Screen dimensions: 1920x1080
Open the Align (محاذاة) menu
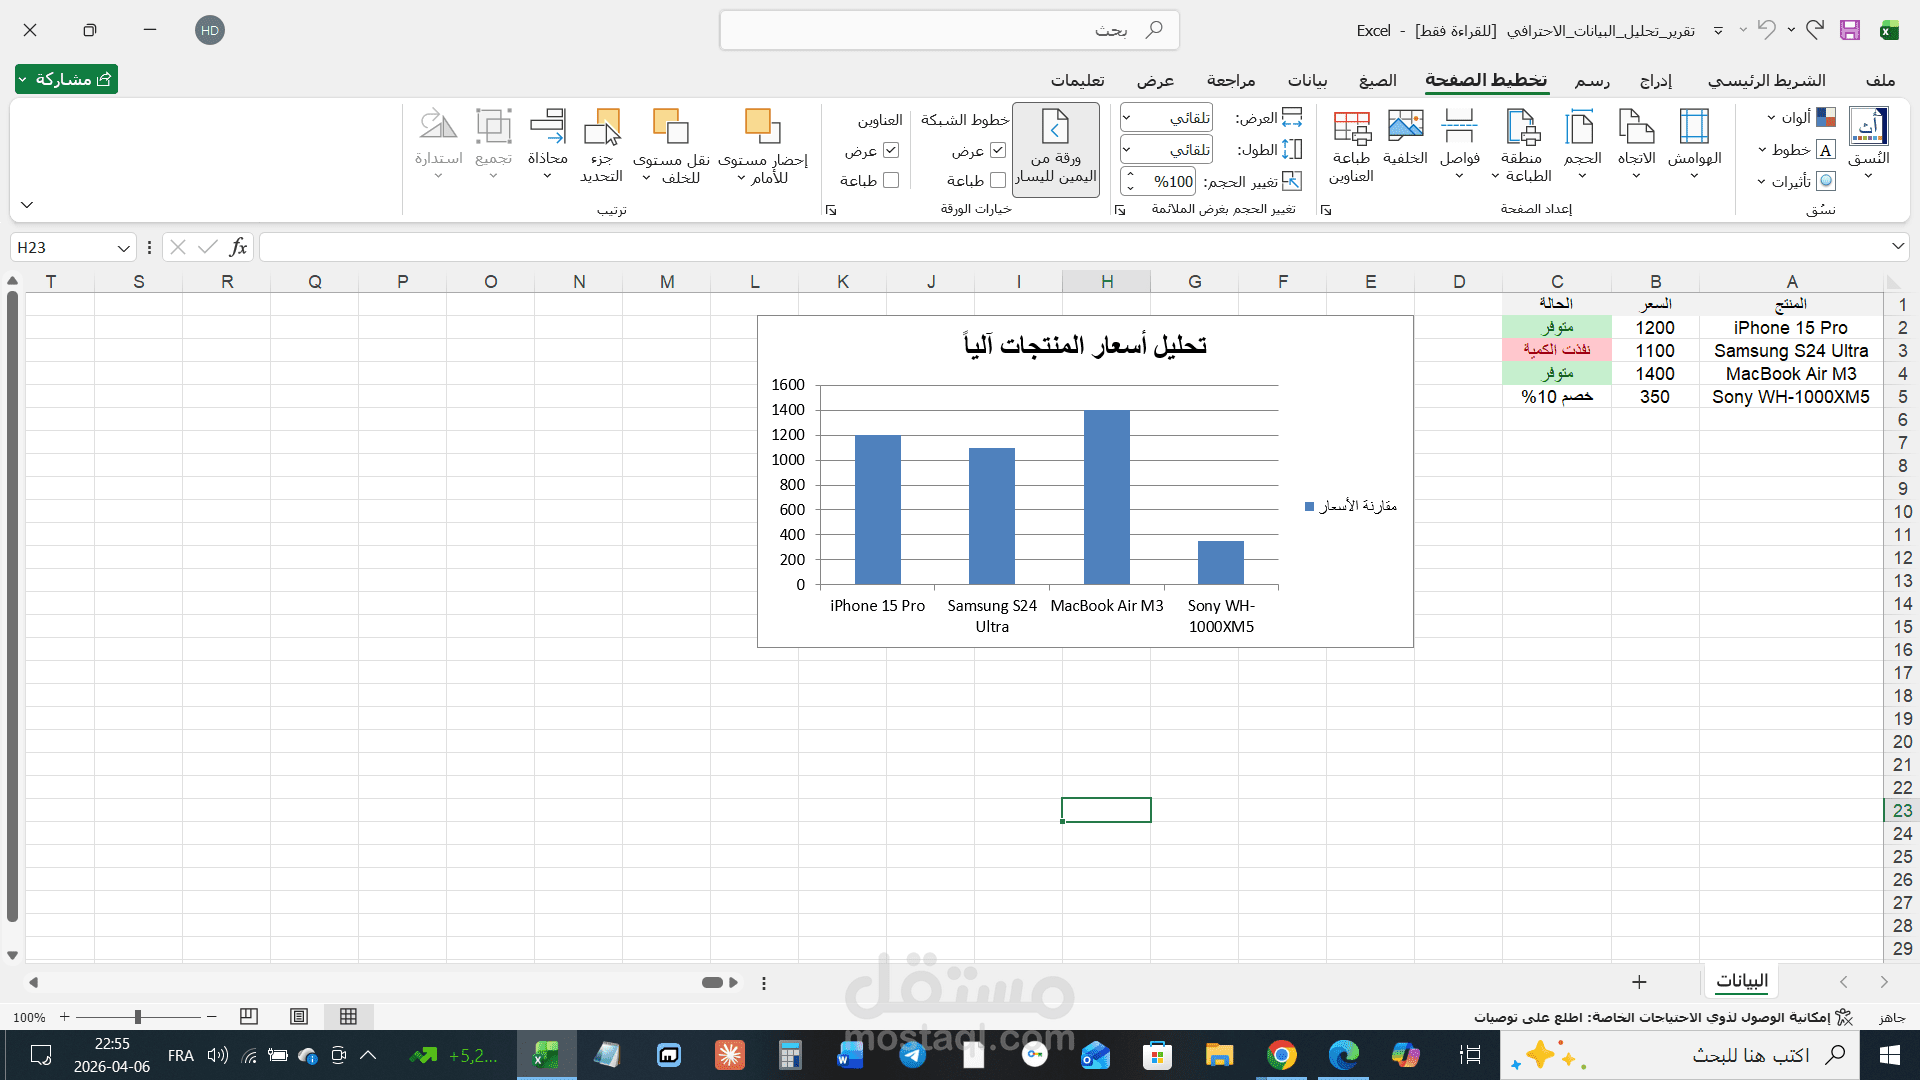point(547,143)
